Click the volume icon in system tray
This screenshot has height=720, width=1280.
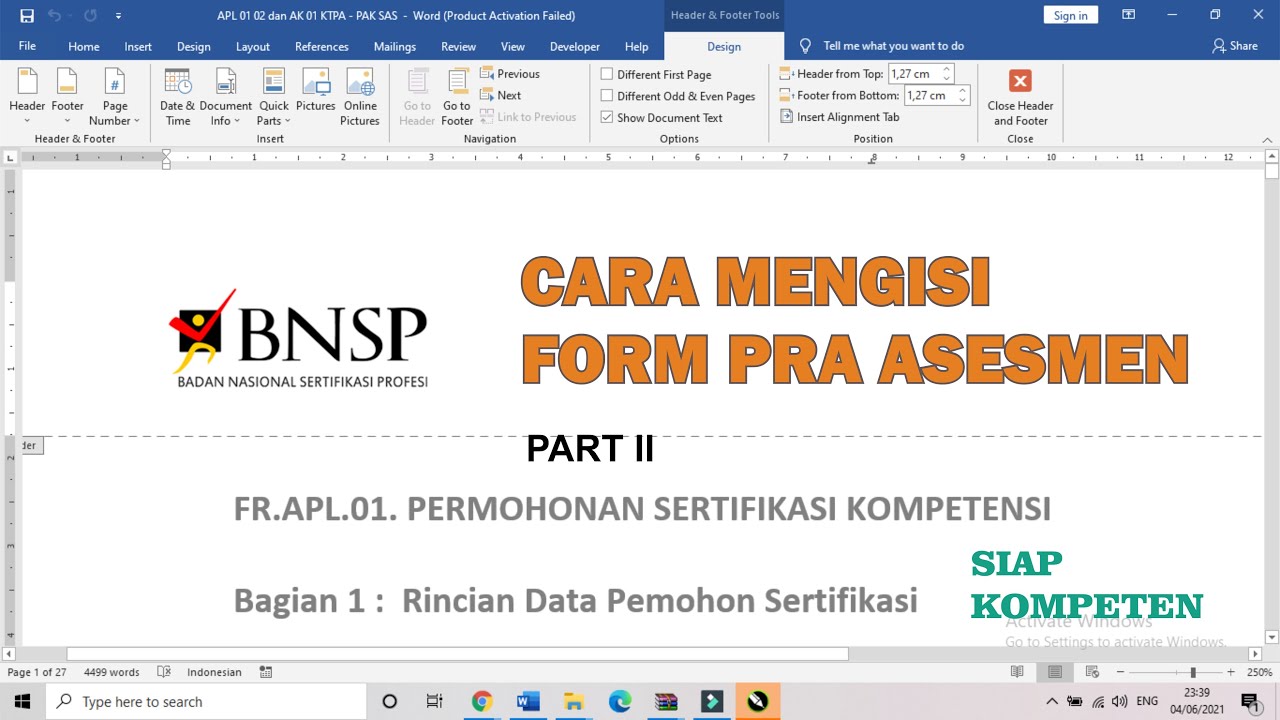(x=1119, y=701)
